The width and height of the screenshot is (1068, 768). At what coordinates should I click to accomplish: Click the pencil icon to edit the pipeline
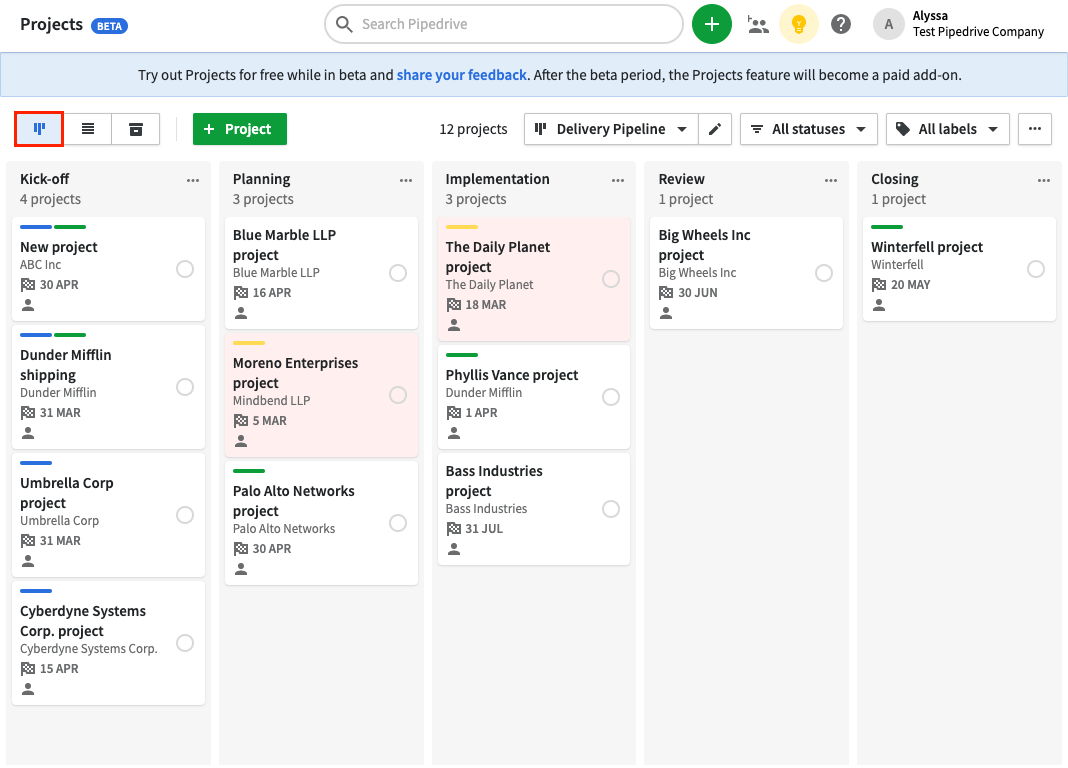(x=716, y=129)
